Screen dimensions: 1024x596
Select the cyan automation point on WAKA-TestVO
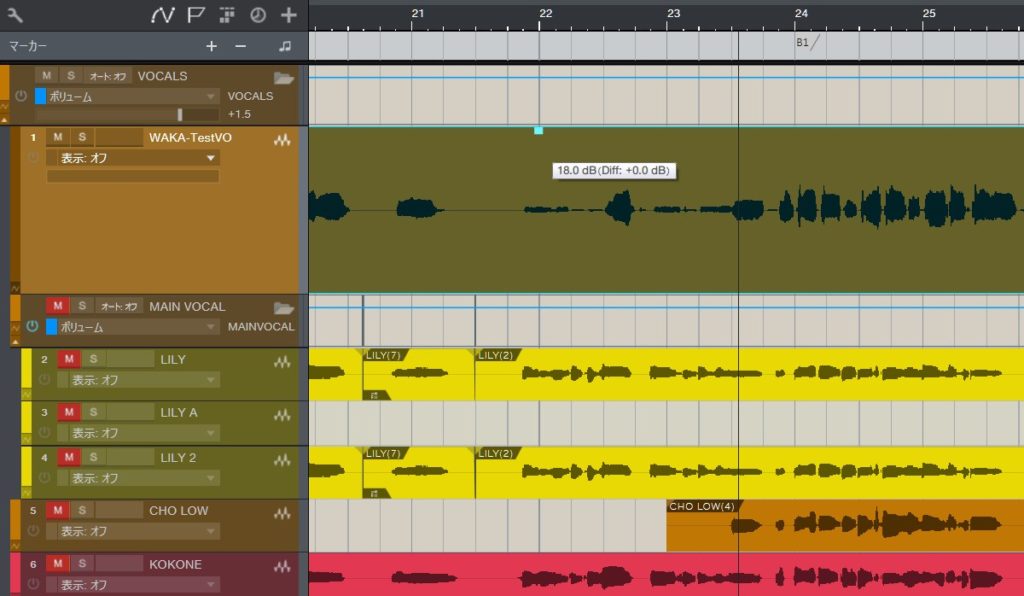tap(539, 131)
